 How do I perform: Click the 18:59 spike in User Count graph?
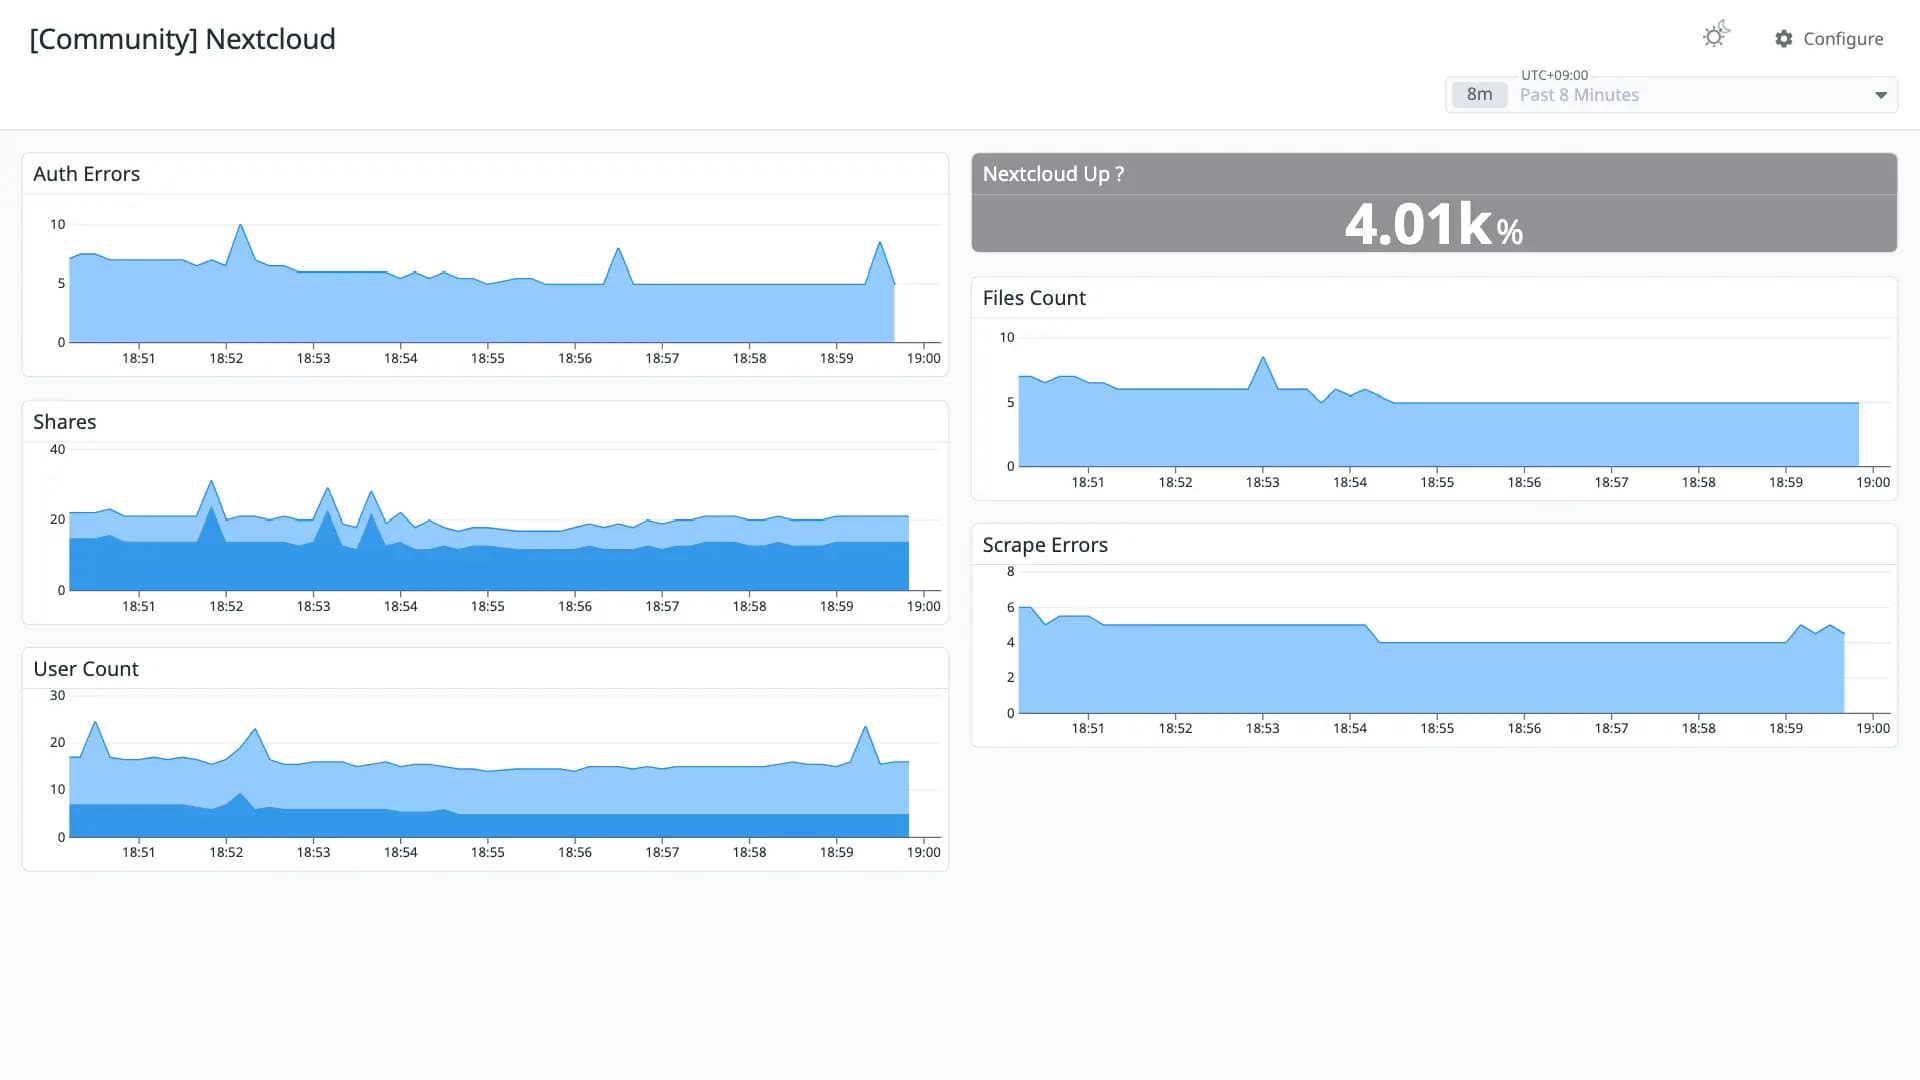tap(864, 727)
